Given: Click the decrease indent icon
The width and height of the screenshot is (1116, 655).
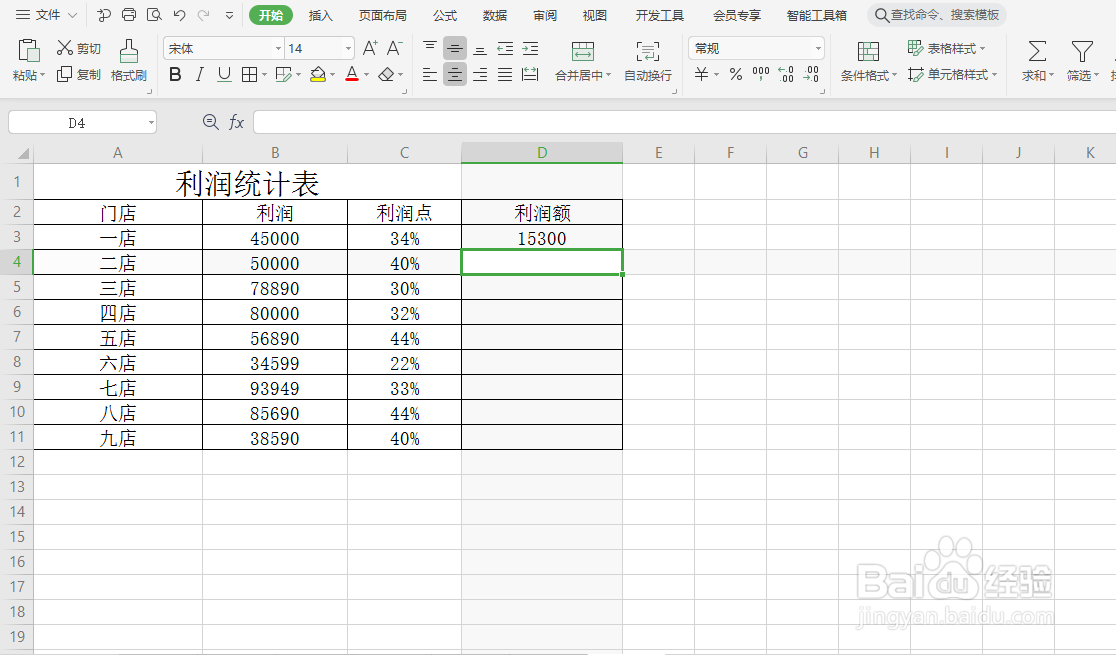Looking at the screenshot, I should coord(505,48).
